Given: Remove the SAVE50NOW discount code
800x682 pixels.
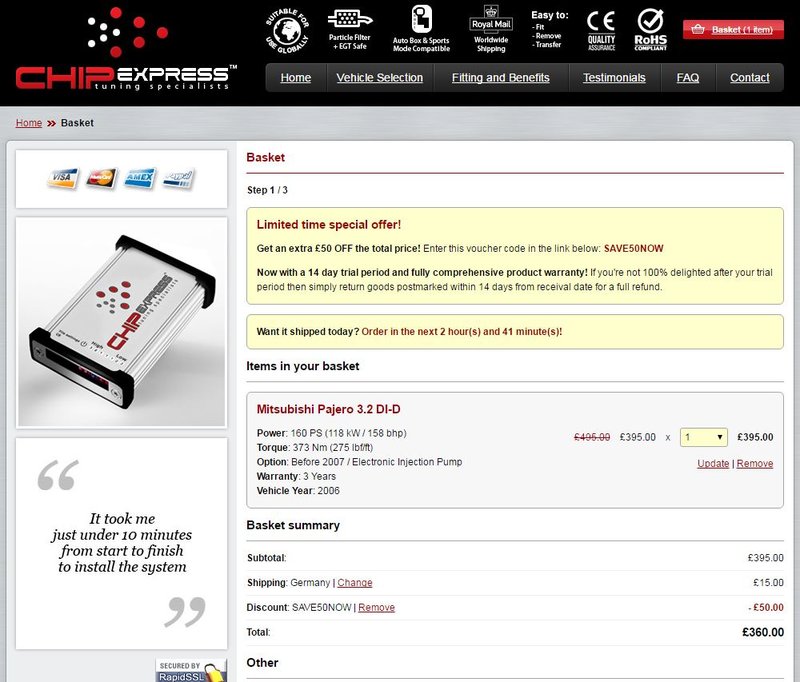Looking at the screenshot, I should pos(377,608).
